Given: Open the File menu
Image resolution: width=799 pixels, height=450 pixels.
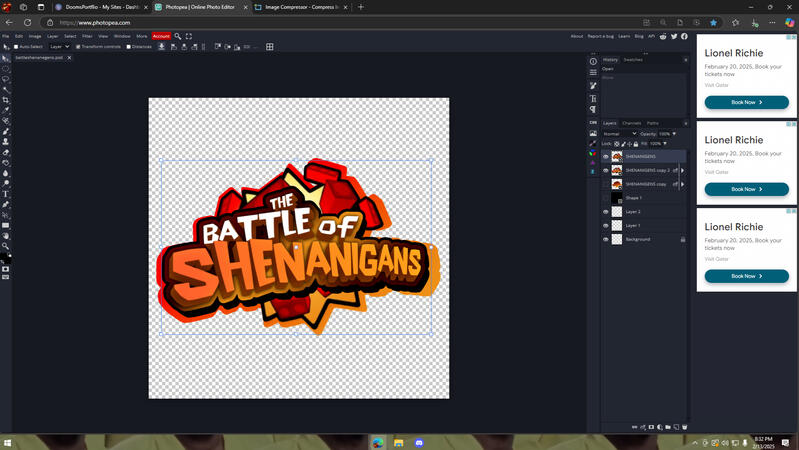Looking at the screenshot, I should 6,36.
